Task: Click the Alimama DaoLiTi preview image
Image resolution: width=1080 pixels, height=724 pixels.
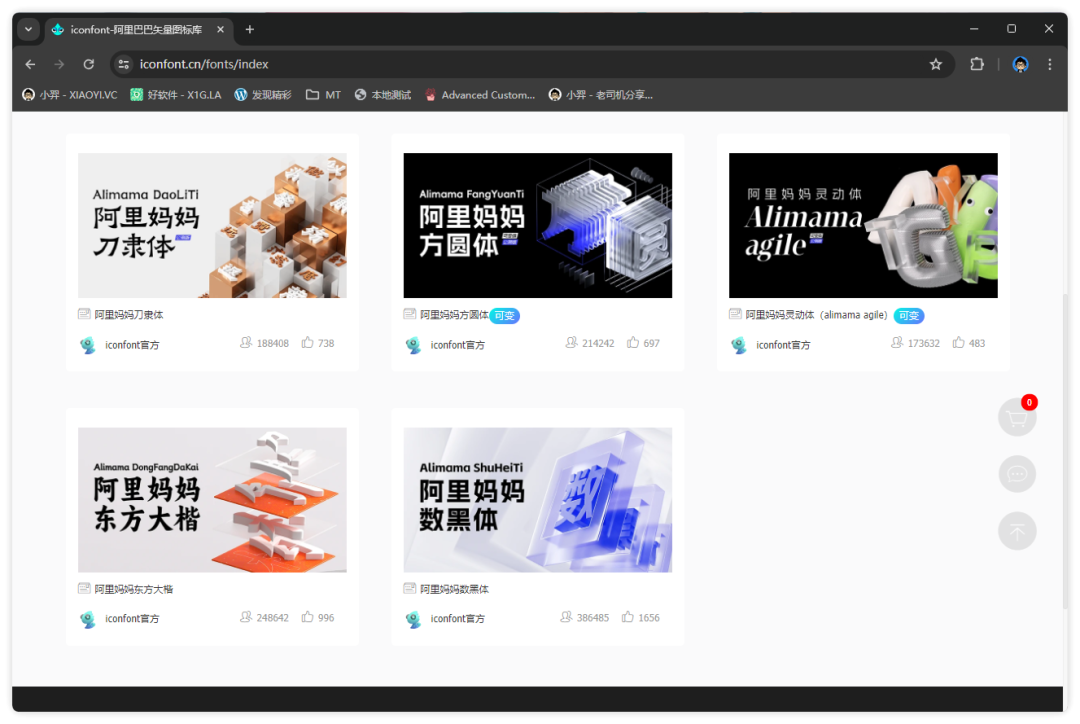Action: click(x=212, y=225)
